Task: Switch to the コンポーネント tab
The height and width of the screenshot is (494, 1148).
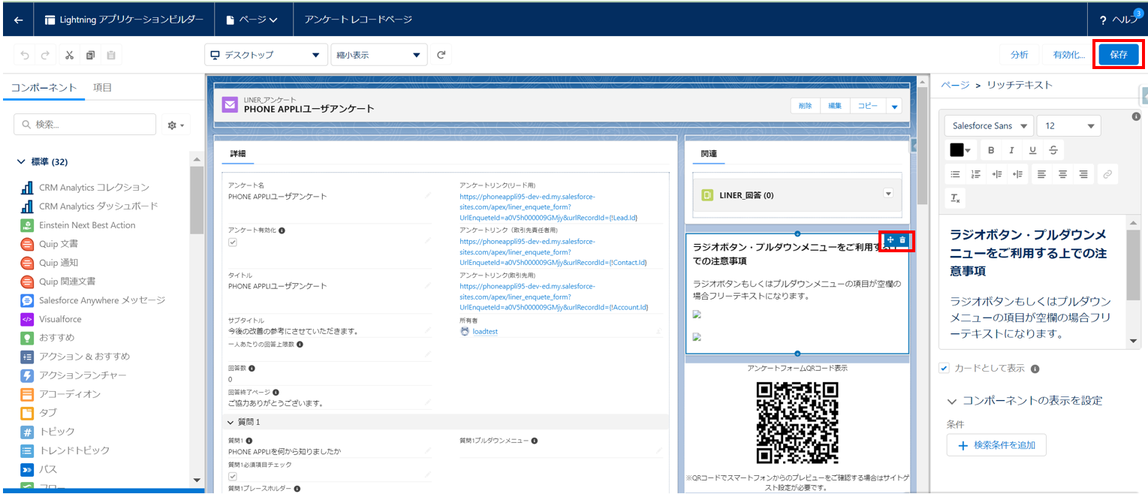Action: tap(43, 88)
